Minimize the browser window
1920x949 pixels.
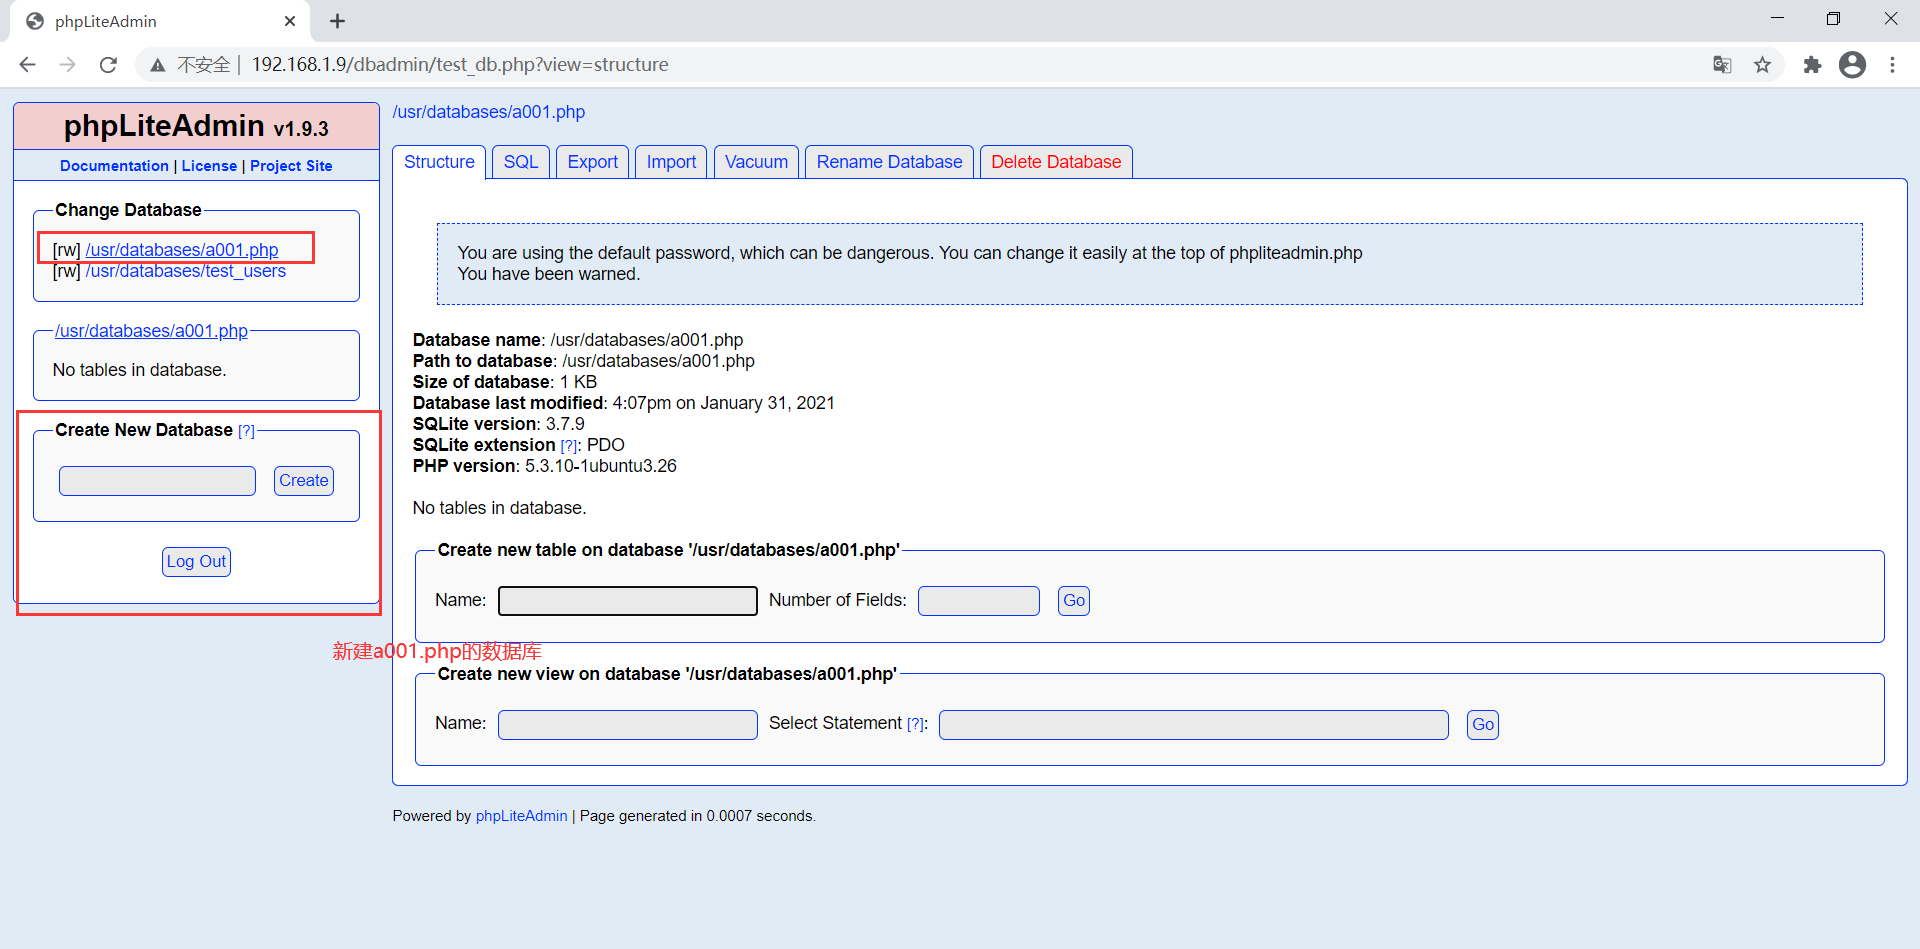(1777, 19)
